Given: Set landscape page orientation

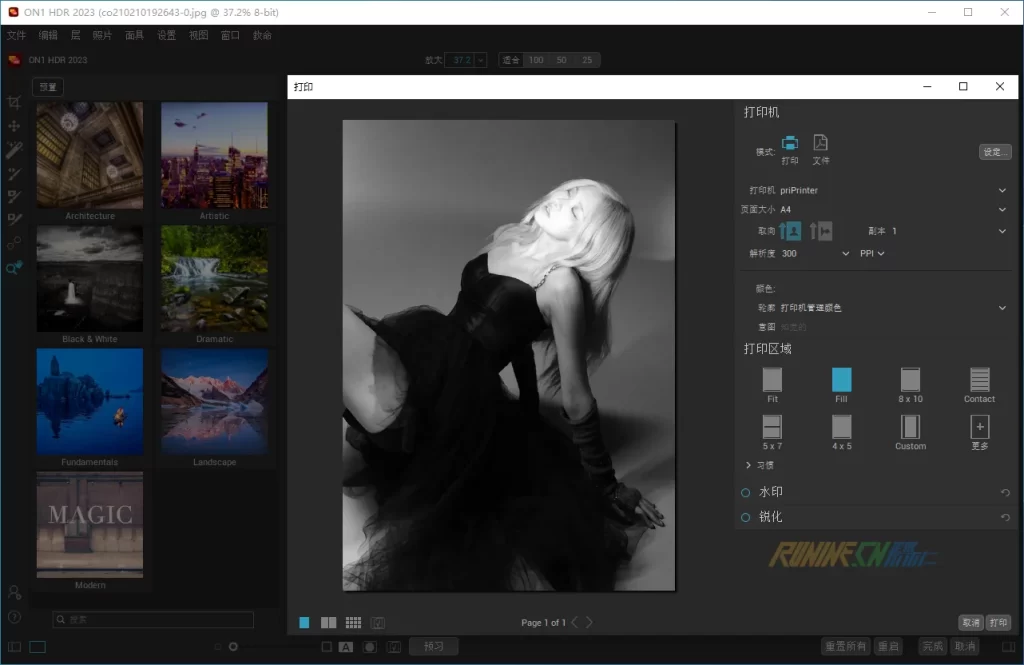Looking at the screenshot, I should click(x=821, y=231).
